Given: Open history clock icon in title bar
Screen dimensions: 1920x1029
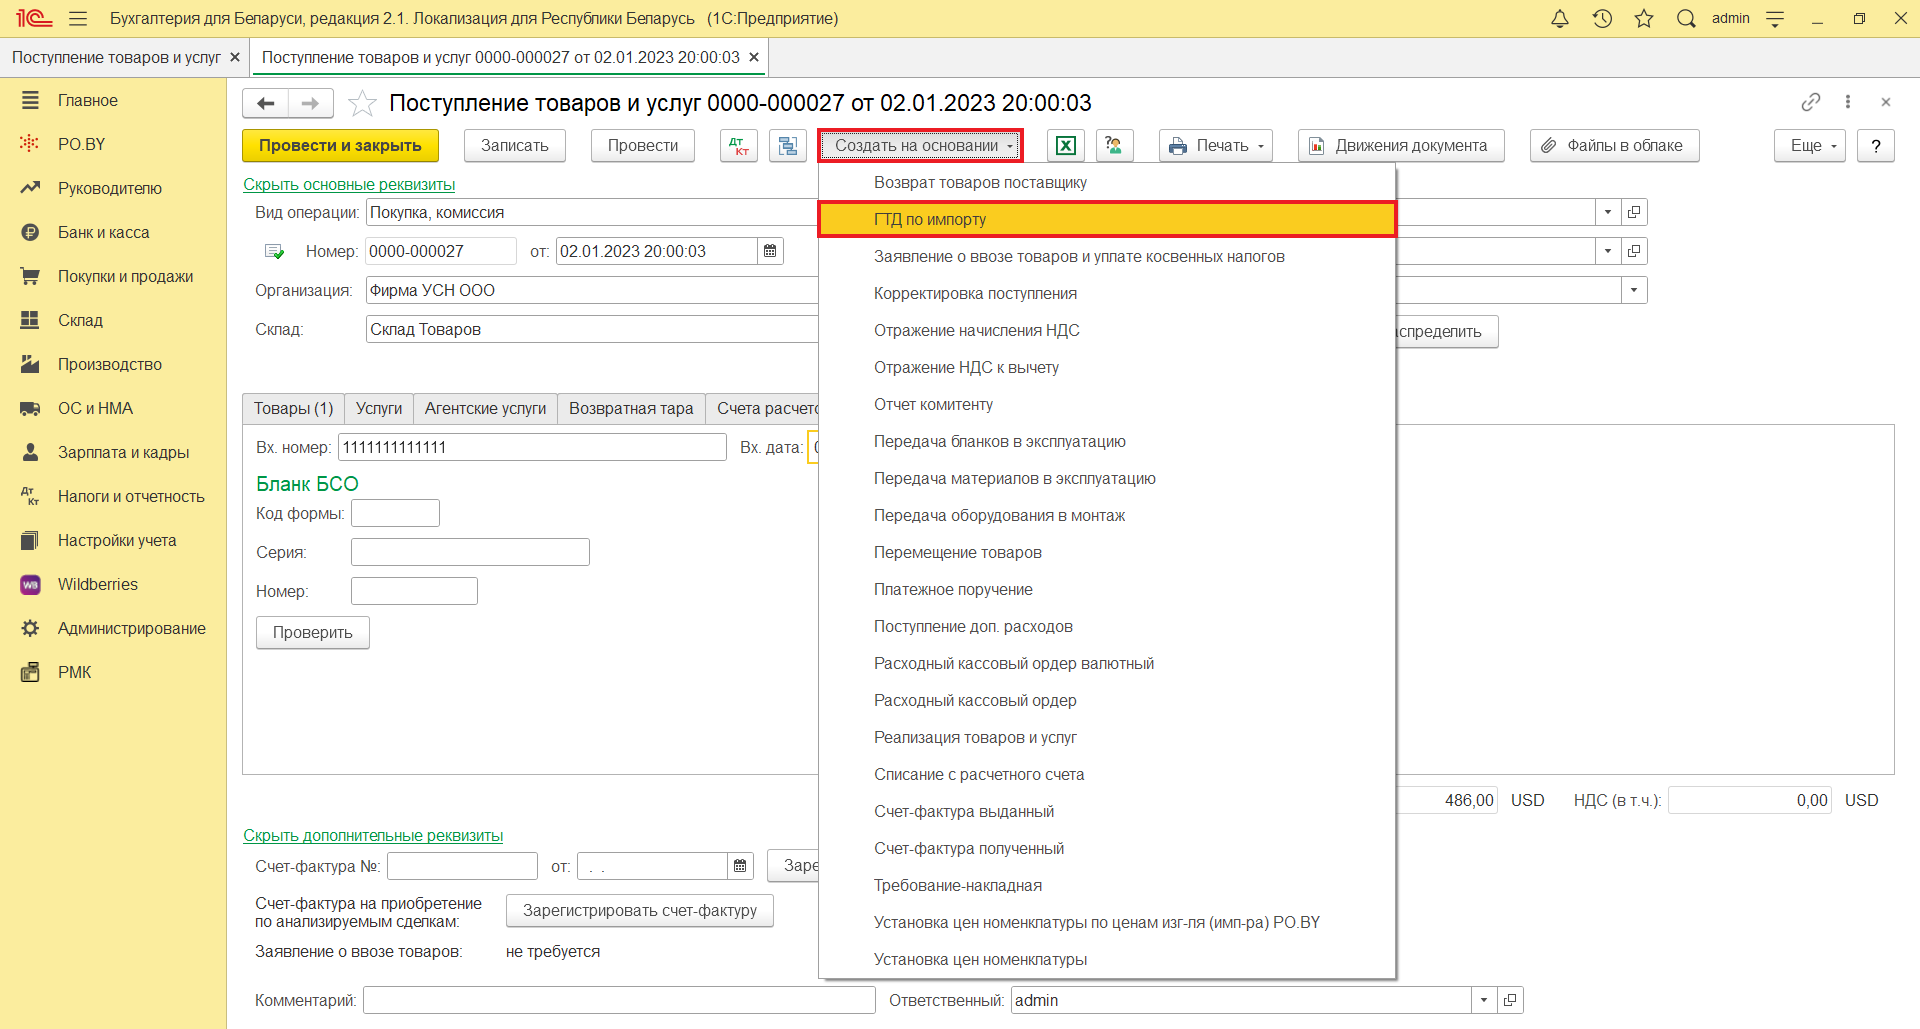Looking at the screenshot, I should click(1602, 19).
